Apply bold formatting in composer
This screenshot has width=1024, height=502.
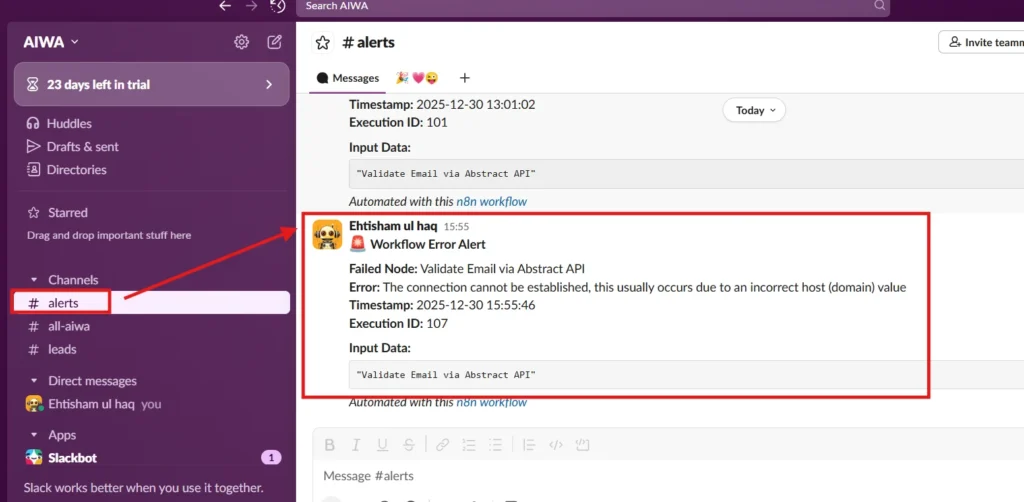point(330,445)
